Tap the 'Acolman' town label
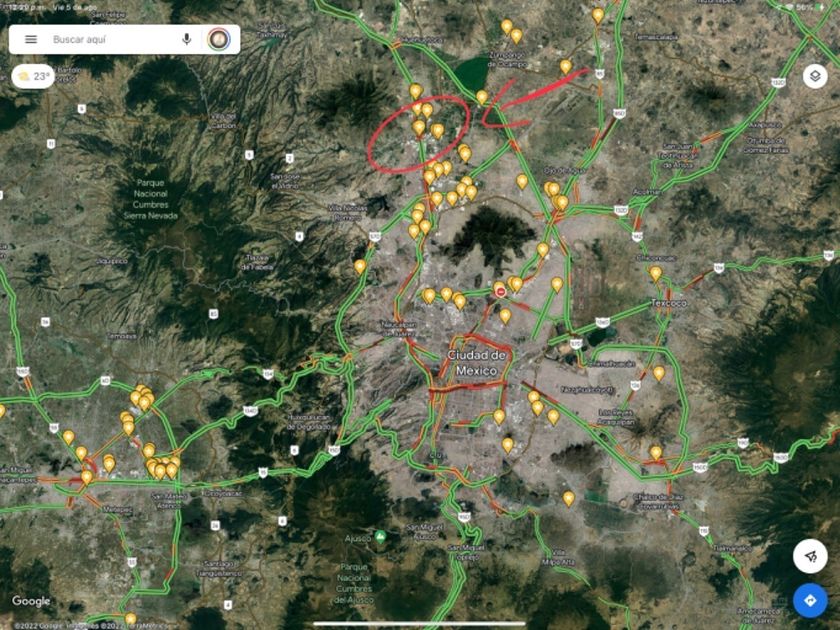Image resolution: width=840 pixels, height=630 pixels. (647, 191)
